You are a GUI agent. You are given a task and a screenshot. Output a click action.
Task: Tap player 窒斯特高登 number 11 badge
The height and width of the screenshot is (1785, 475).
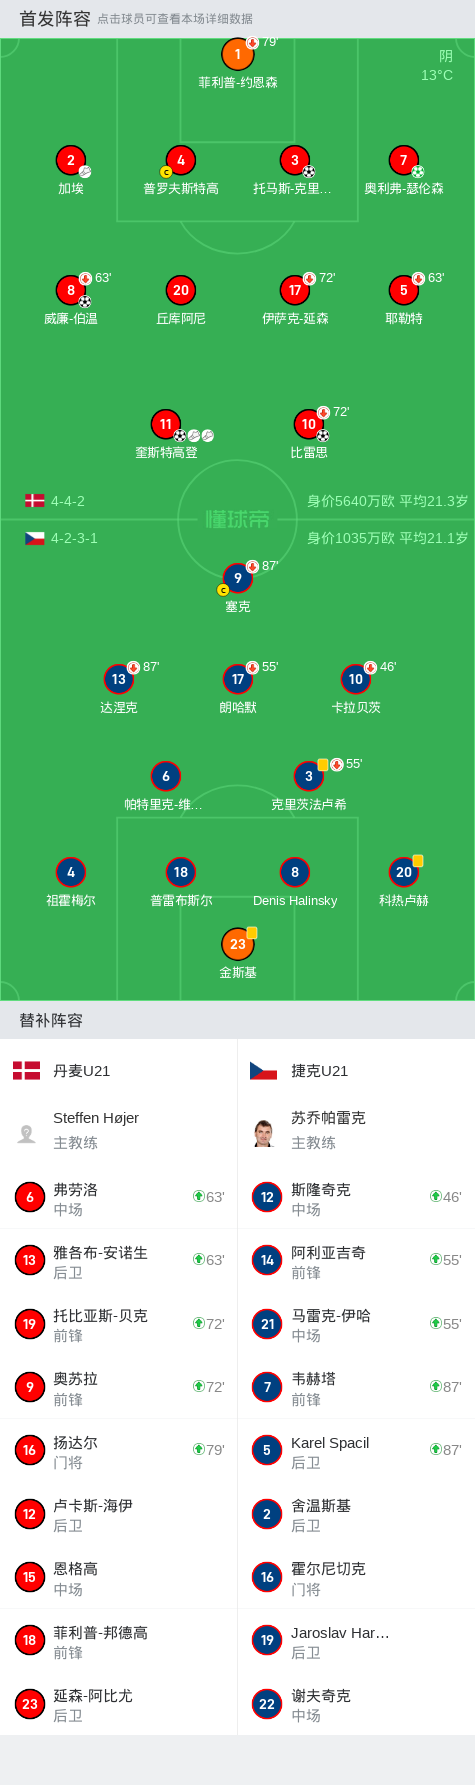pyautogui.click(x=166, y=424)
